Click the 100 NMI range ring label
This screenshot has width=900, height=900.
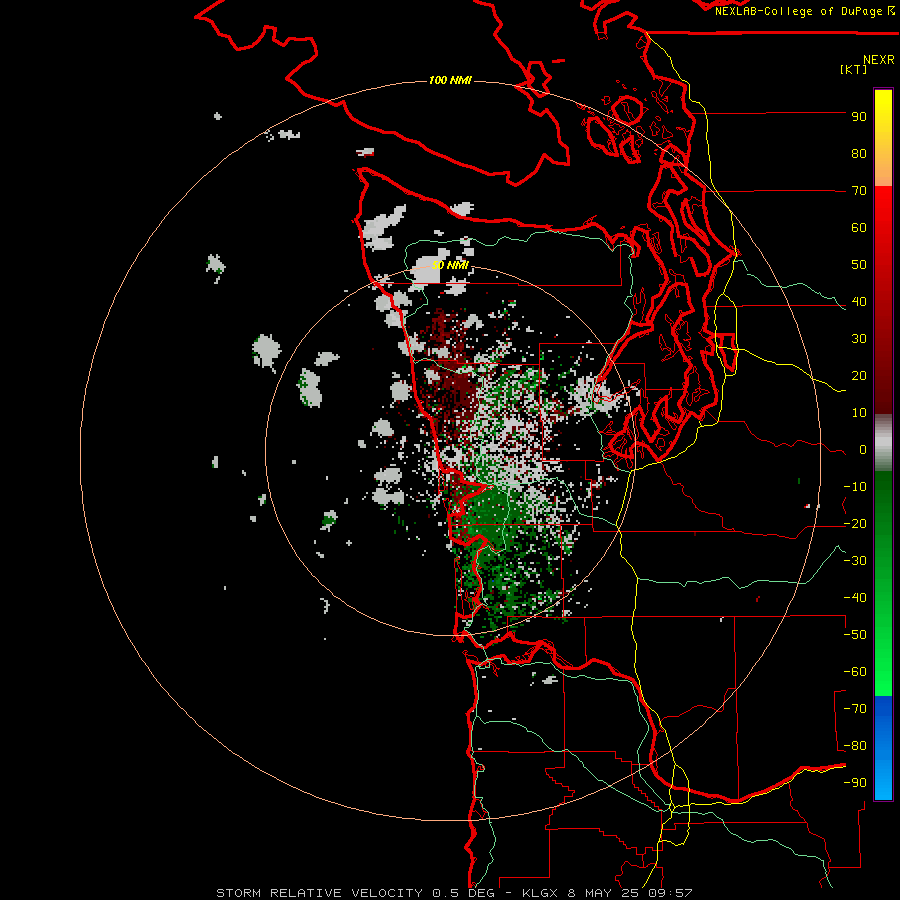point(450,80)
